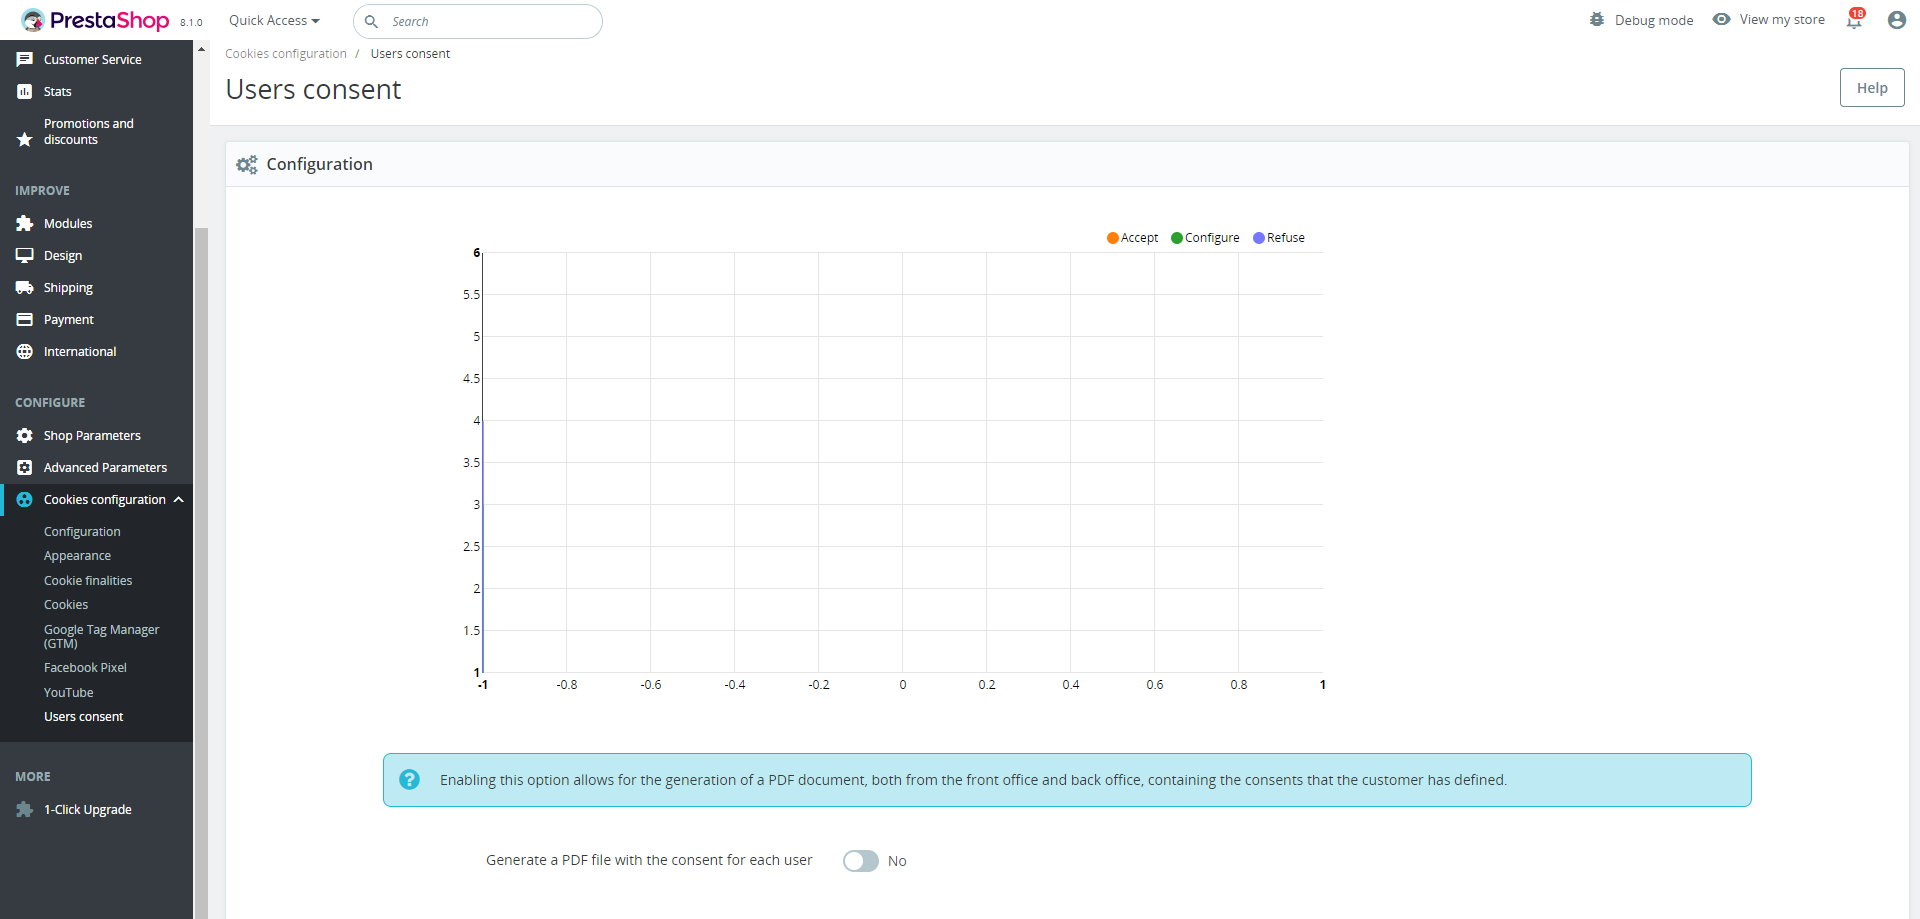Click the International globe icon
Viewport: 1920px width, 919px height.
pyautogui.click(x=25, y=351)
